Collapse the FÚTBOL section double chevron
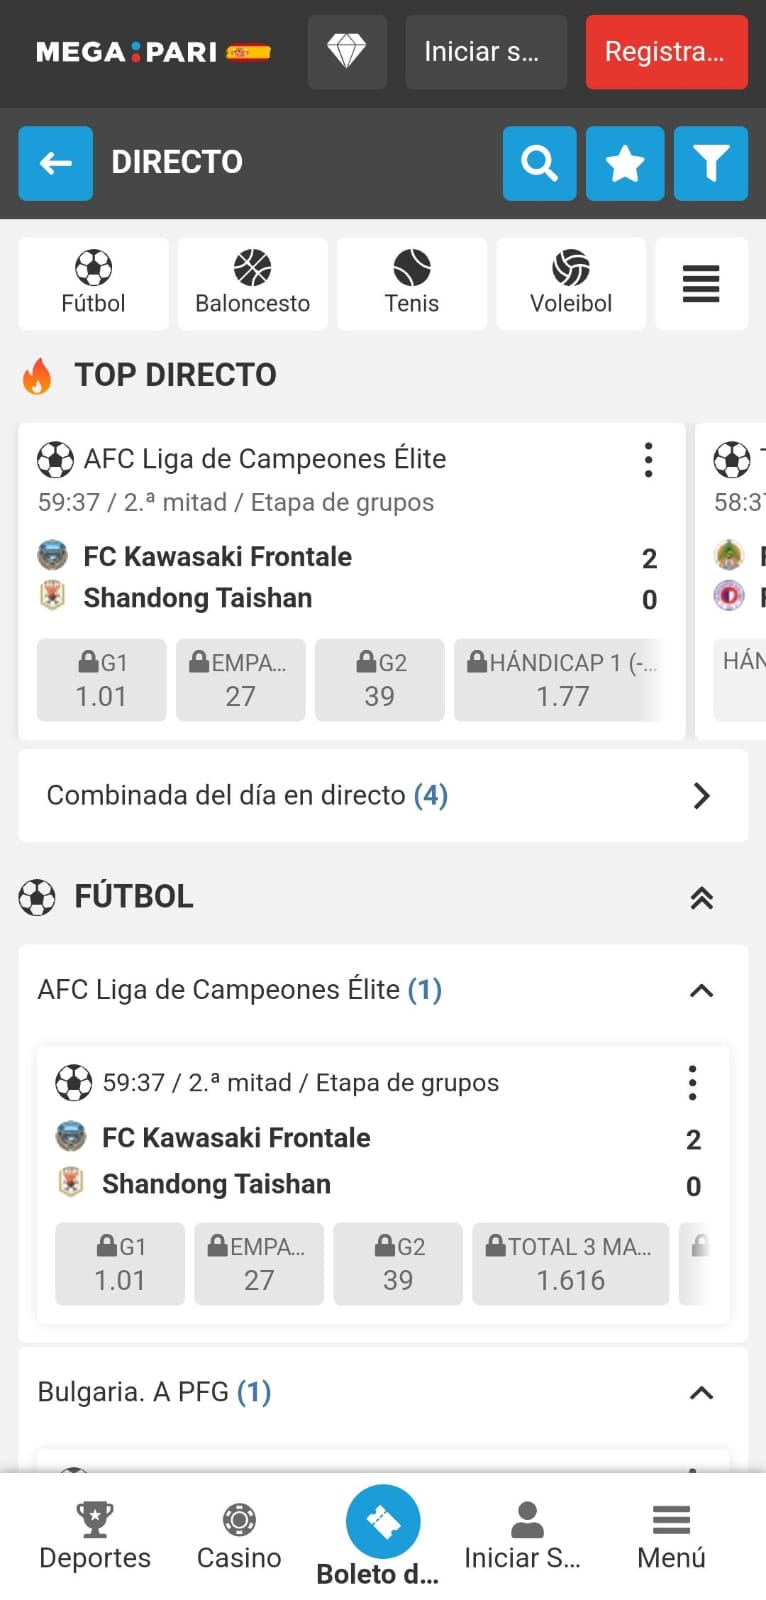Image resolution: width=766 pixels, height=1600 pixels. (701, 898)
